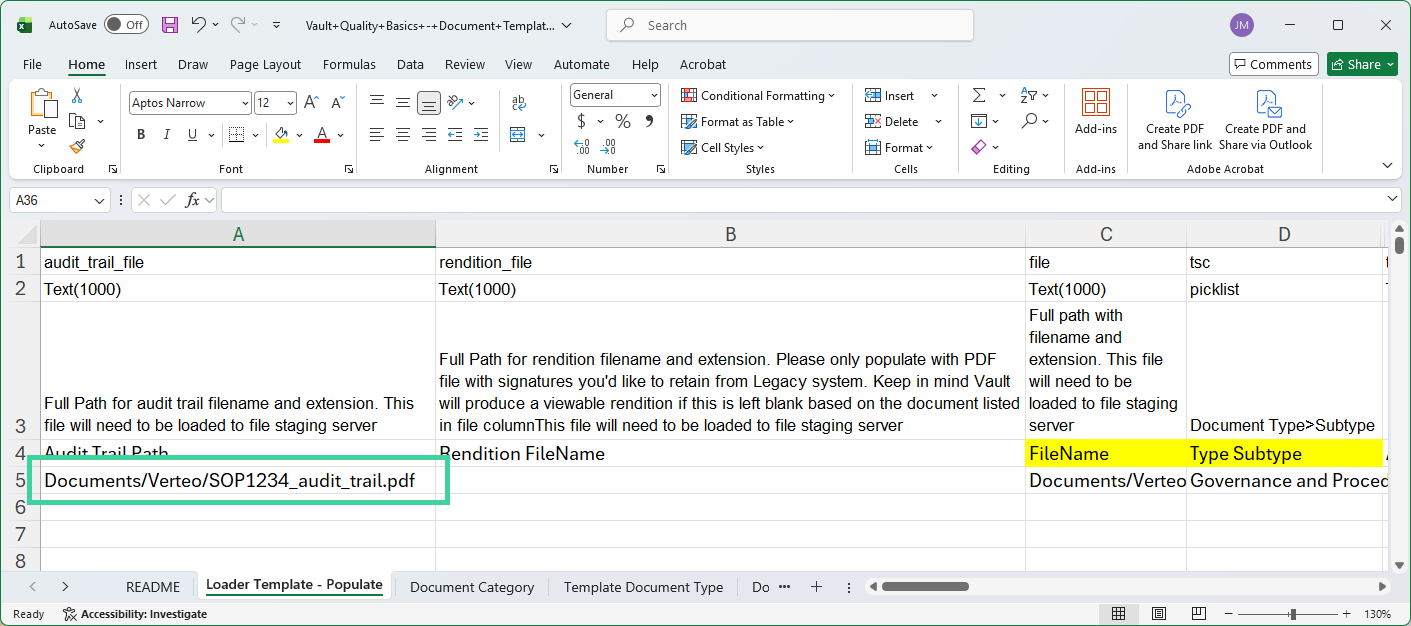Click the Search box in title bar

click(789, 24)
